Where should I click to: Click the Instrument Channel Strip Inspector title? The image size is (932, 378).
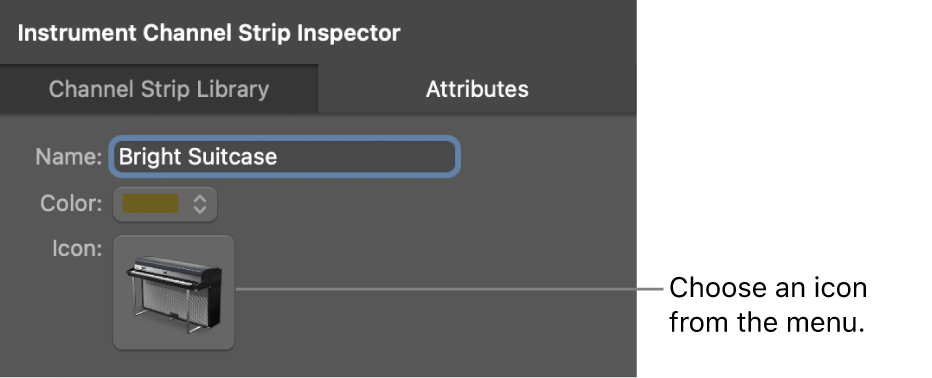(x=209, y=33)
